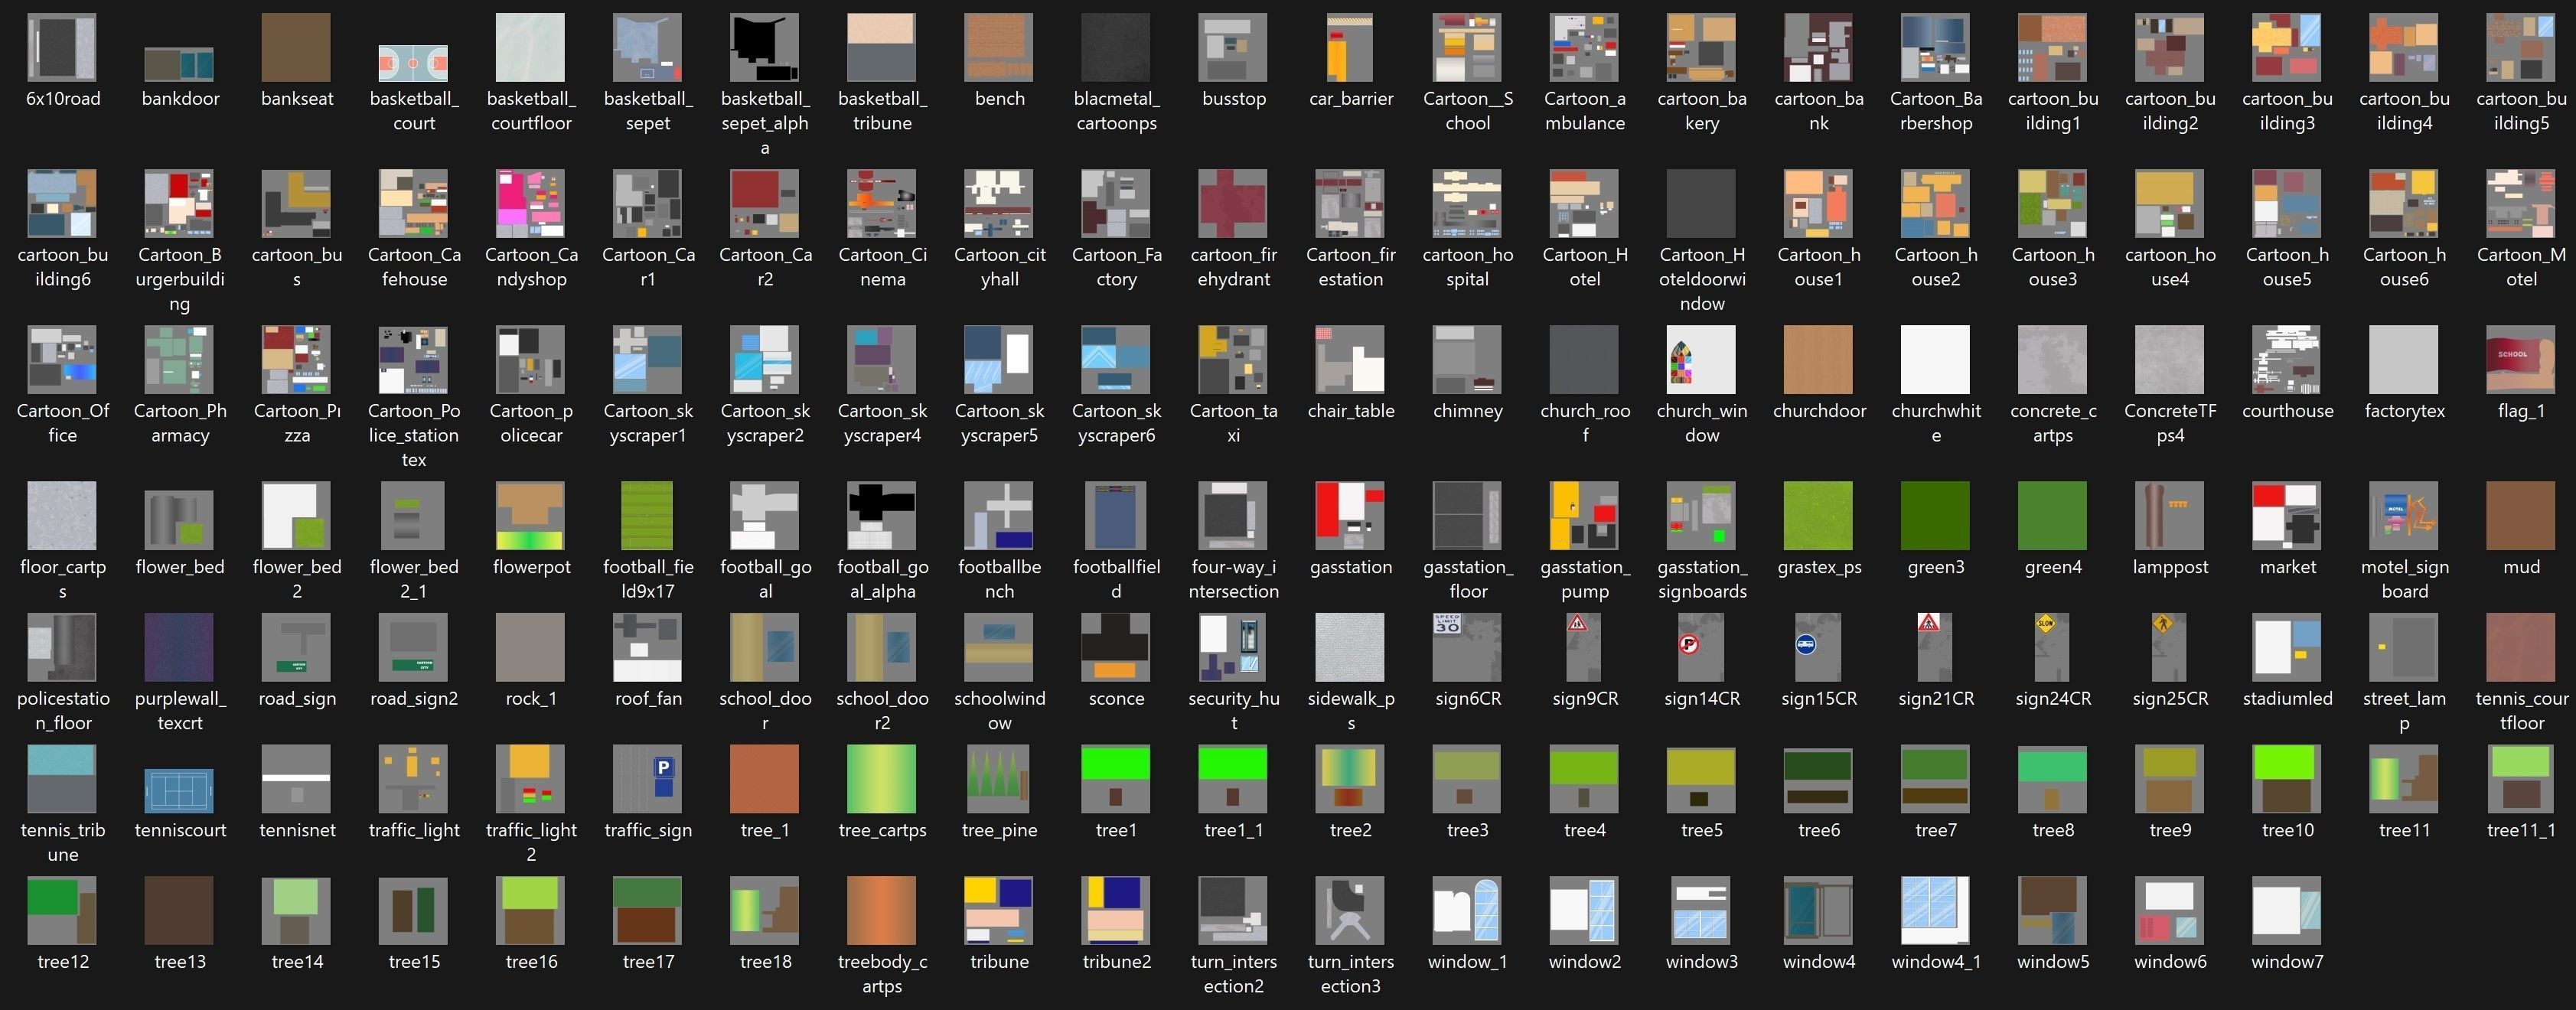Select the flag_1 texture thumbnail
Image resolution: width=2576 pixels, height=1010 pixels.
click(x=2520, y=359)
